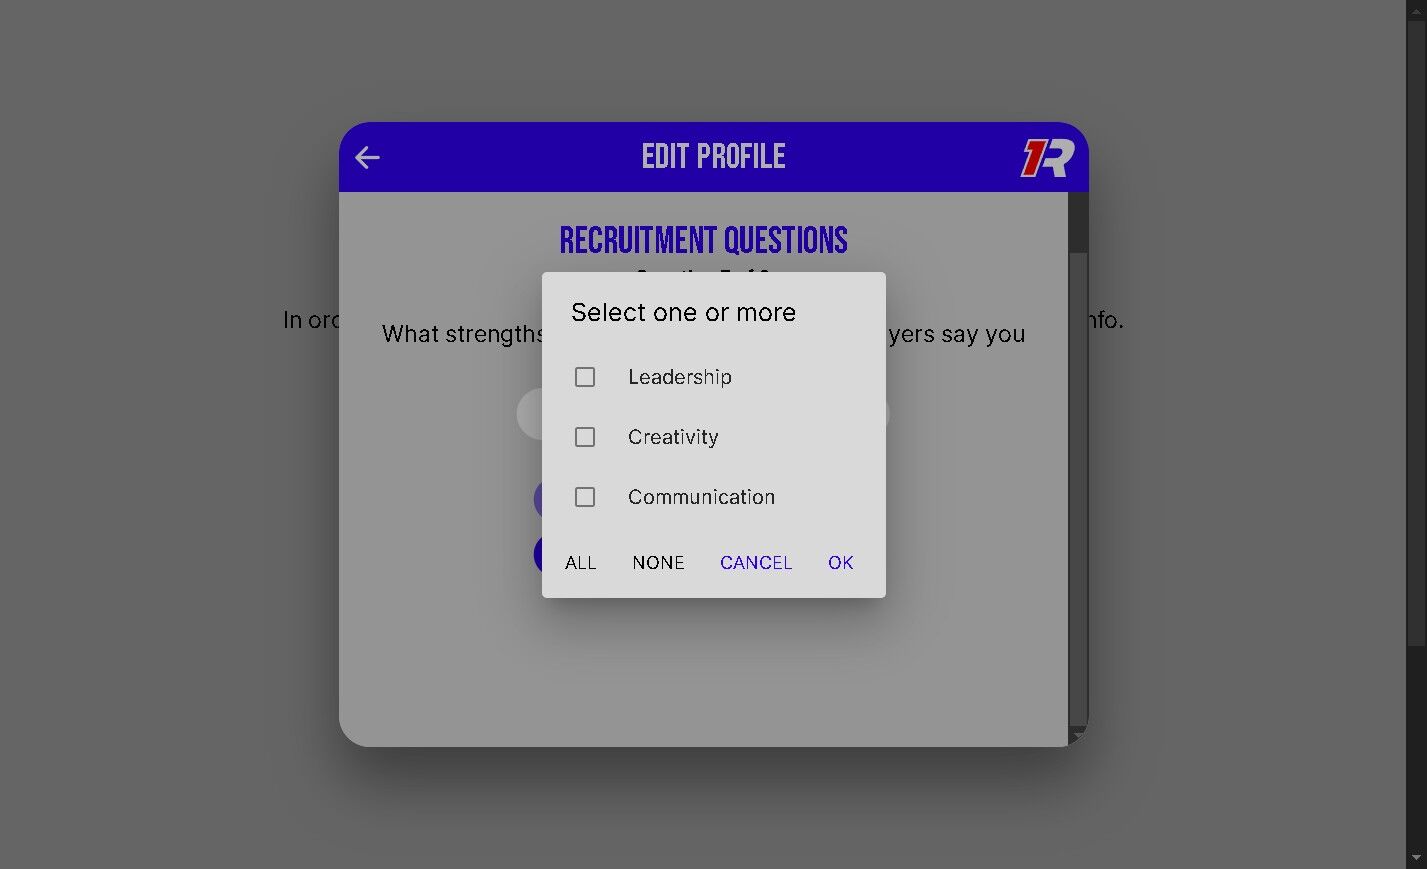The width and height of the screenshot is (1427, 869).
Task: Click the Recruitment Questions heading
Action: click(x=703, y=241)
